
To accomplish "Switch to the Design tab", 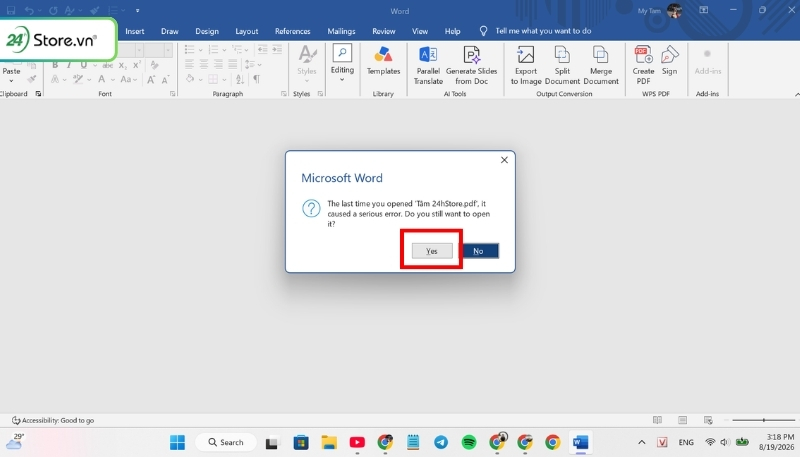I will pyautogui.click(x=207, y=31).
